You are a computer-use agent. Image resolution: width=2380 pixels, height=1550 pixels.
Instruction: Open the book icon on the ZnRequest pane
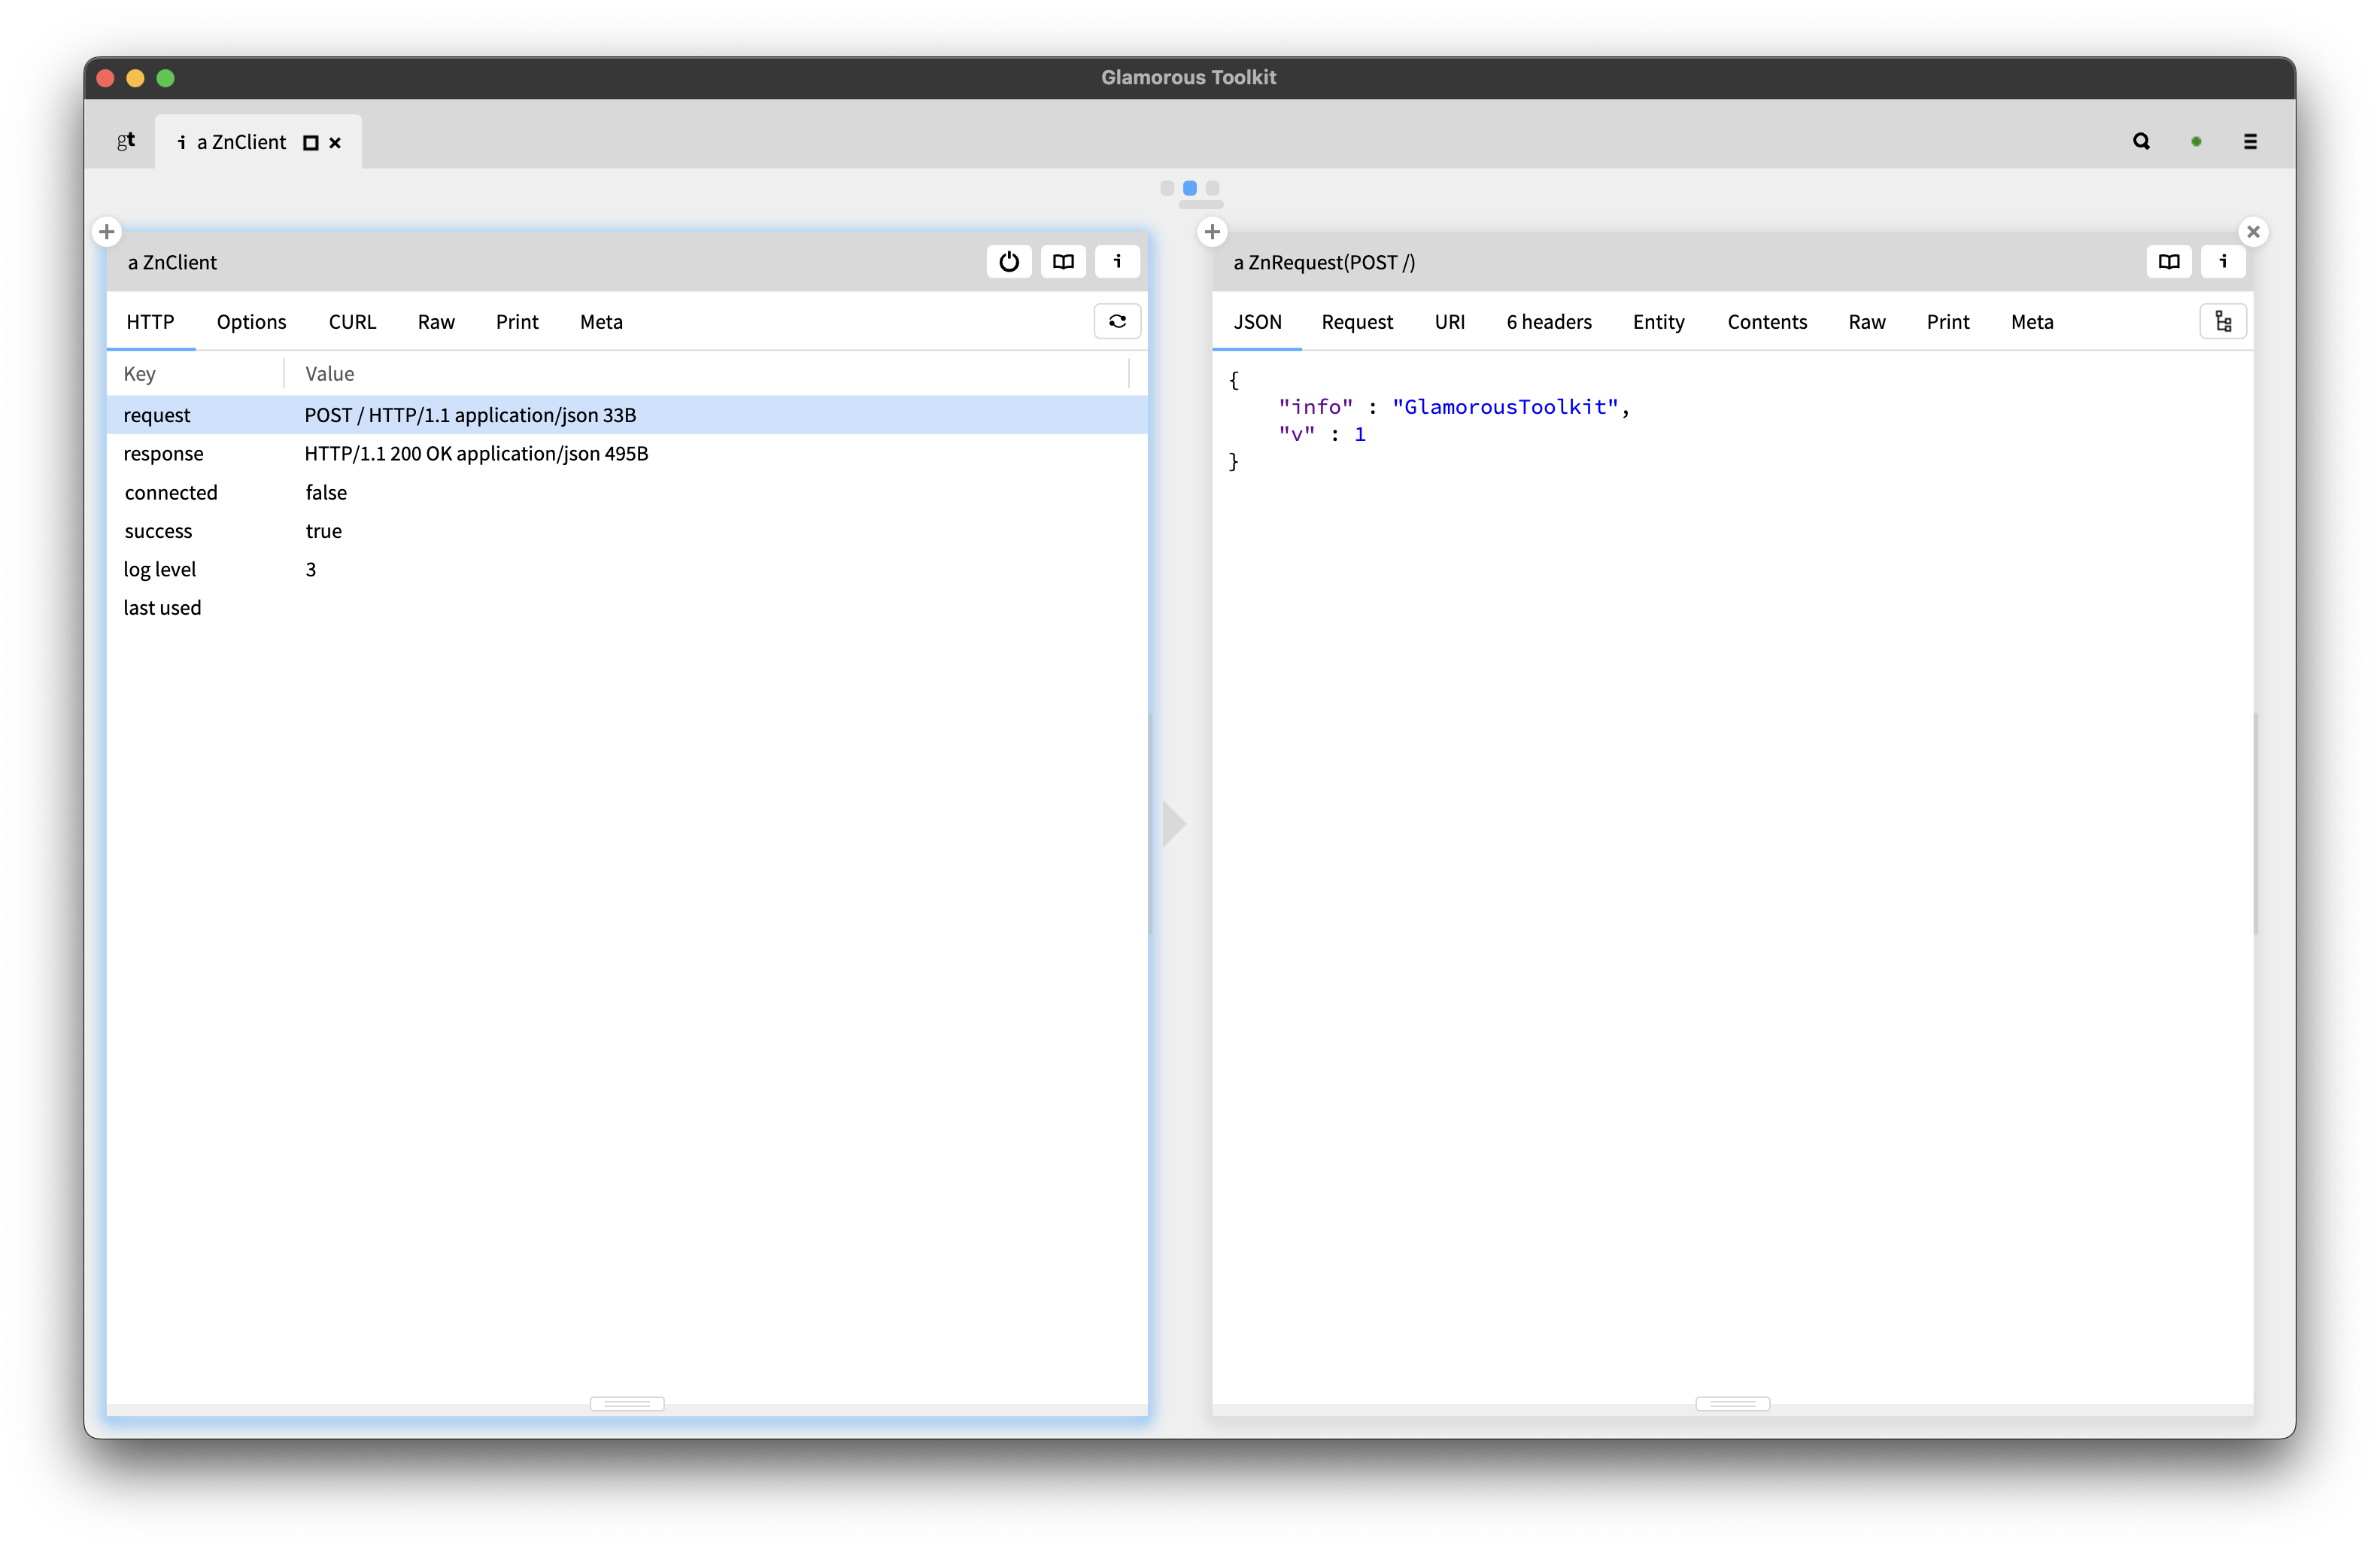[x=2169, y=262]
